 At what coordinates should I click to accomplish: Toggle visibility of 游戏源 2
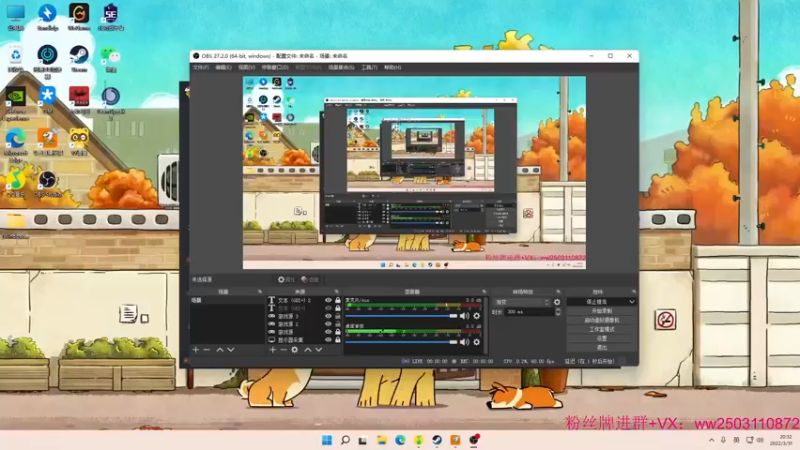tap(328, 324)
